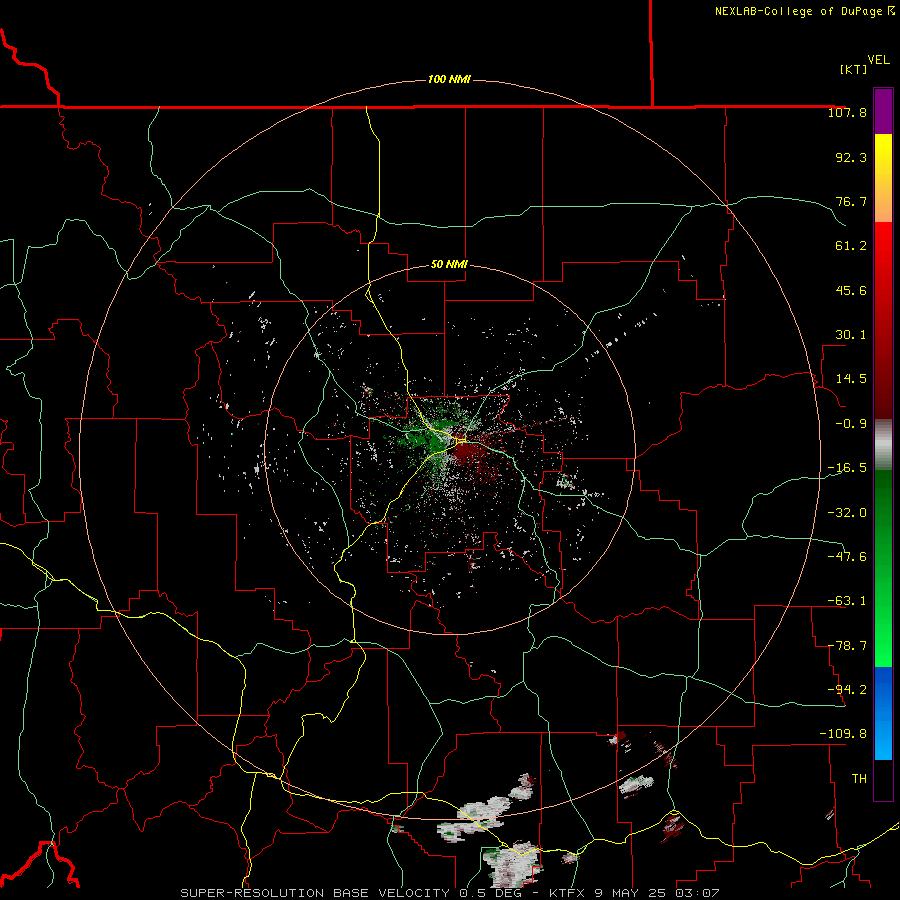
Task: Click the 45.6 legend value
Action: click(x=851, y=290)
